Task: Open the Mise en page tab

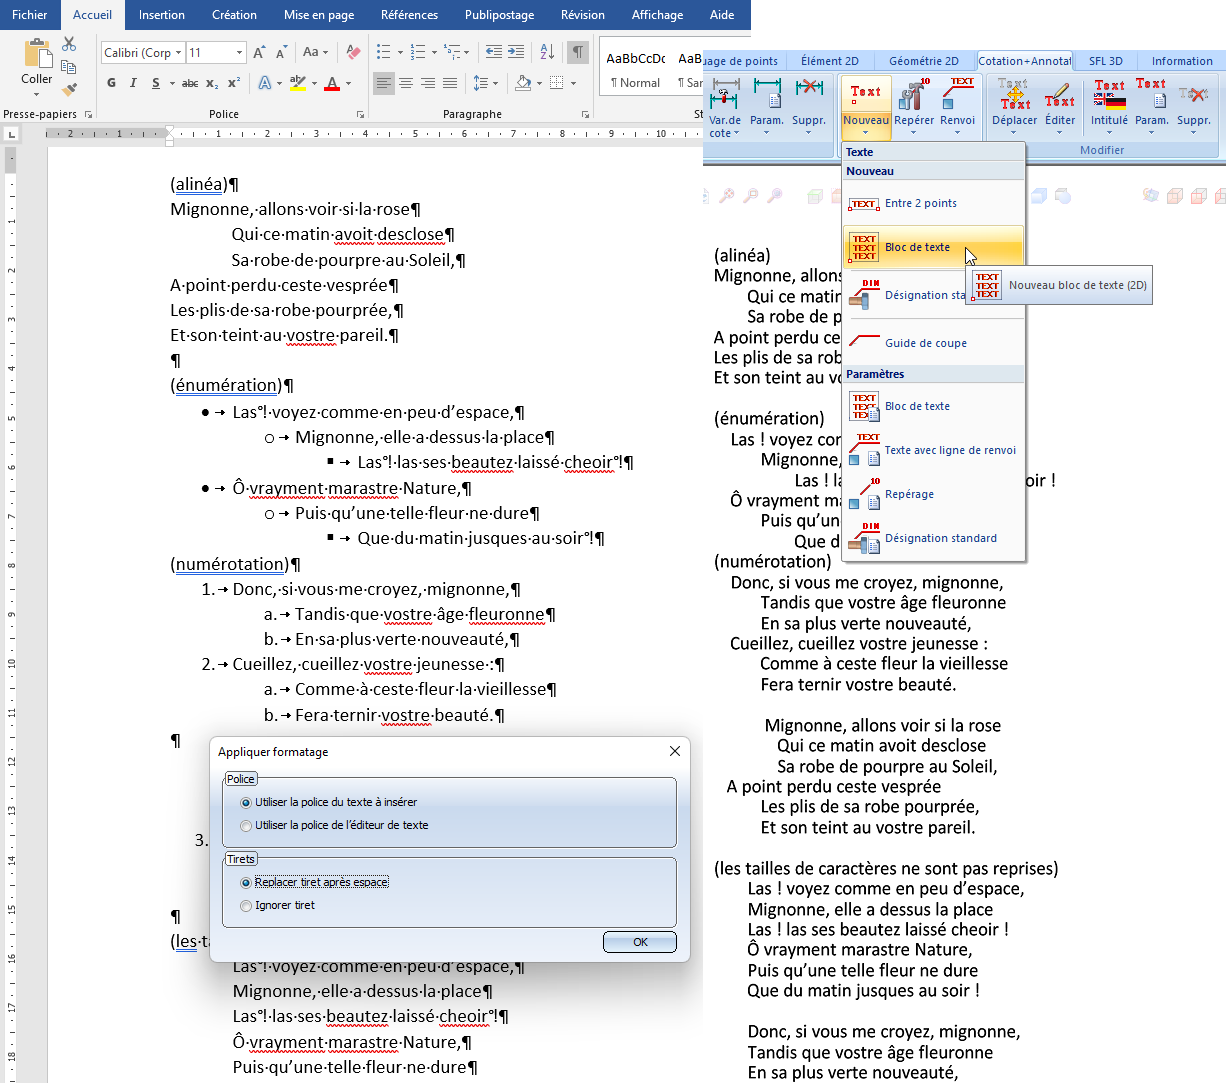Action: (x=319, y=15)
